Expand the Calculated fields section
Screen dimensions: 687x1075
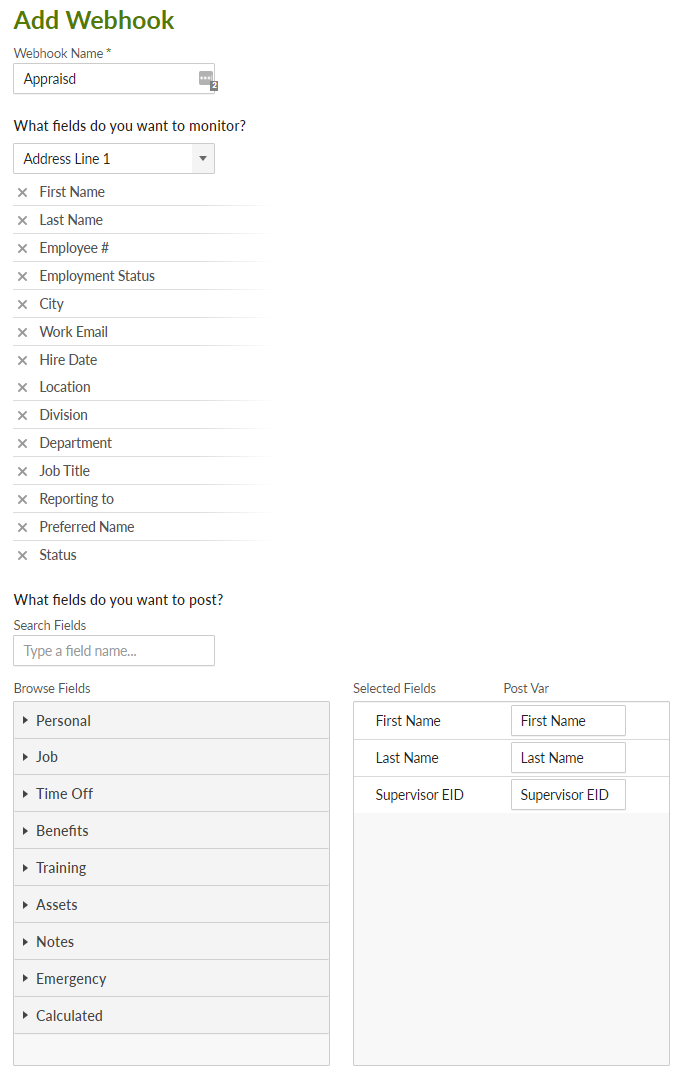click(x=171, y=1015)
